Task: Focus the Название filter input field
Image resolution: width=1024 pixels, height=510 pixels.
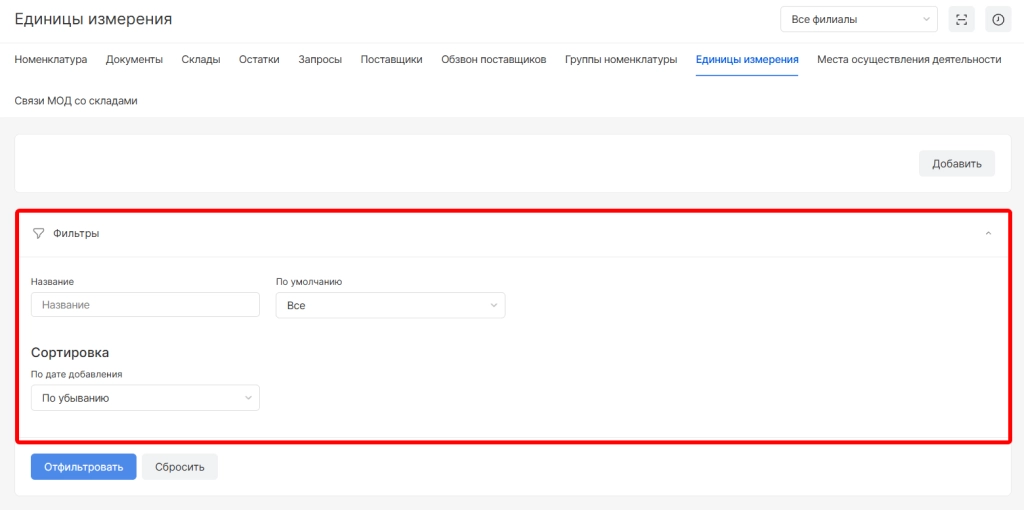Action: [145, 305]
